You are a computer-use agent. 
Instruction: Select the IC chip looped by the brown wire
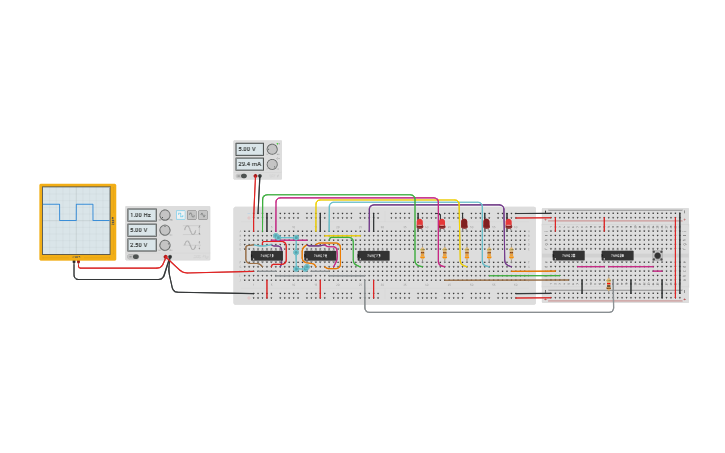267,256
